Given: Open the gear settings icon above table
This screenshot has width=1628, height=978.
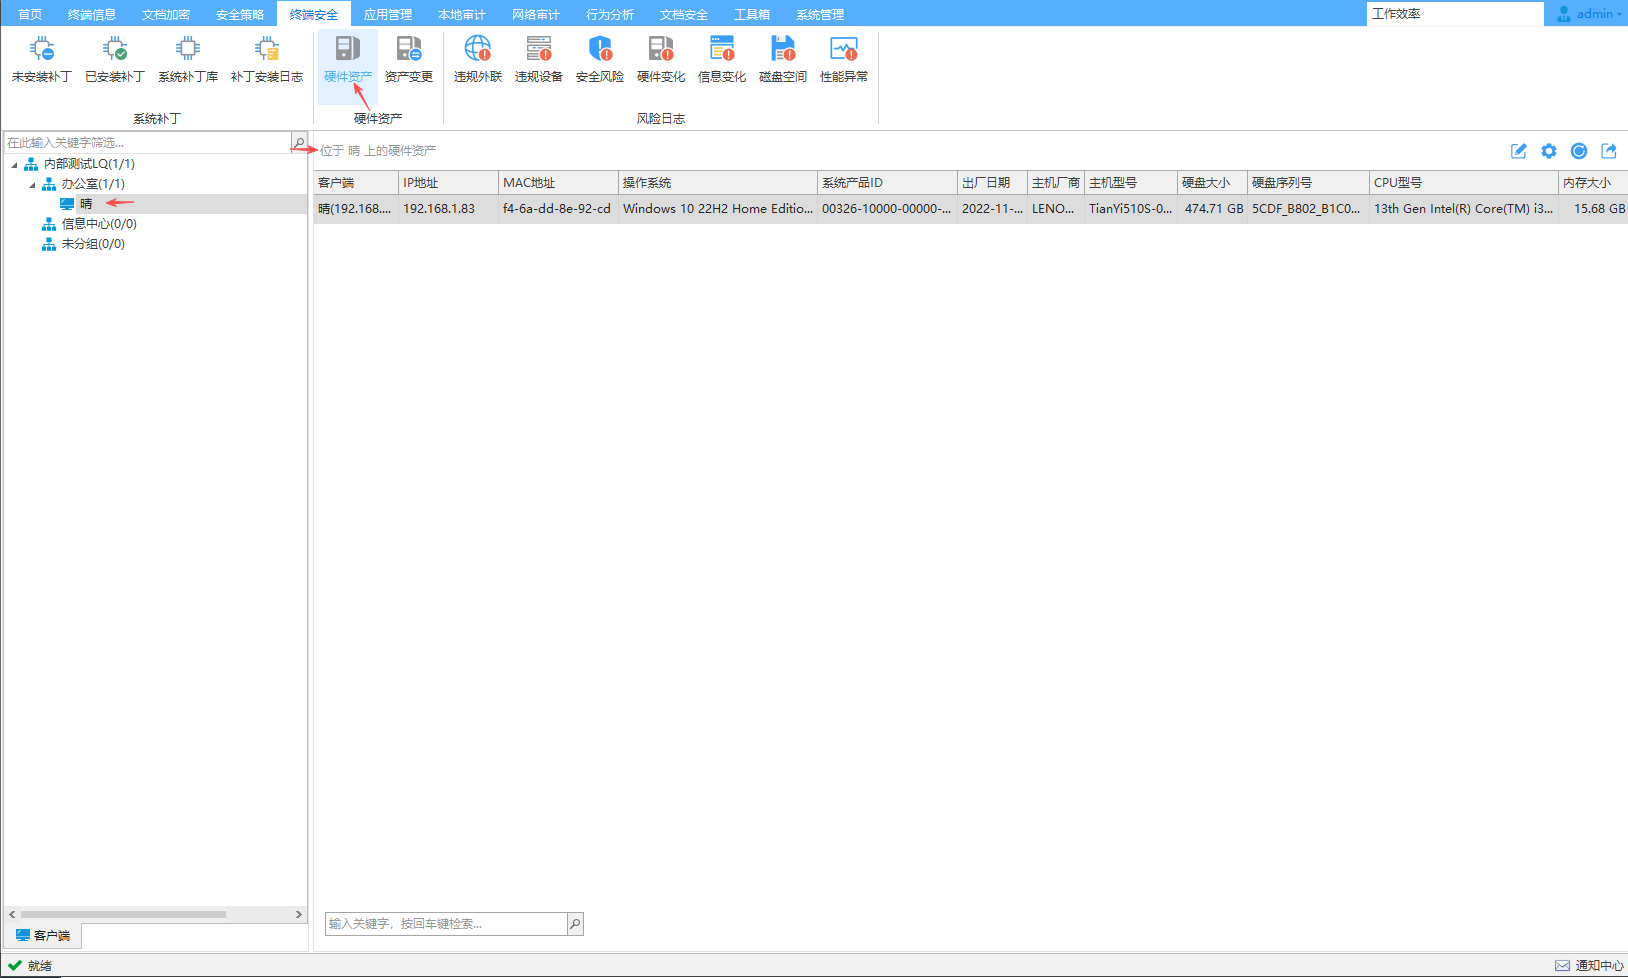Looking at the screenshot, I should point(1549,151).
